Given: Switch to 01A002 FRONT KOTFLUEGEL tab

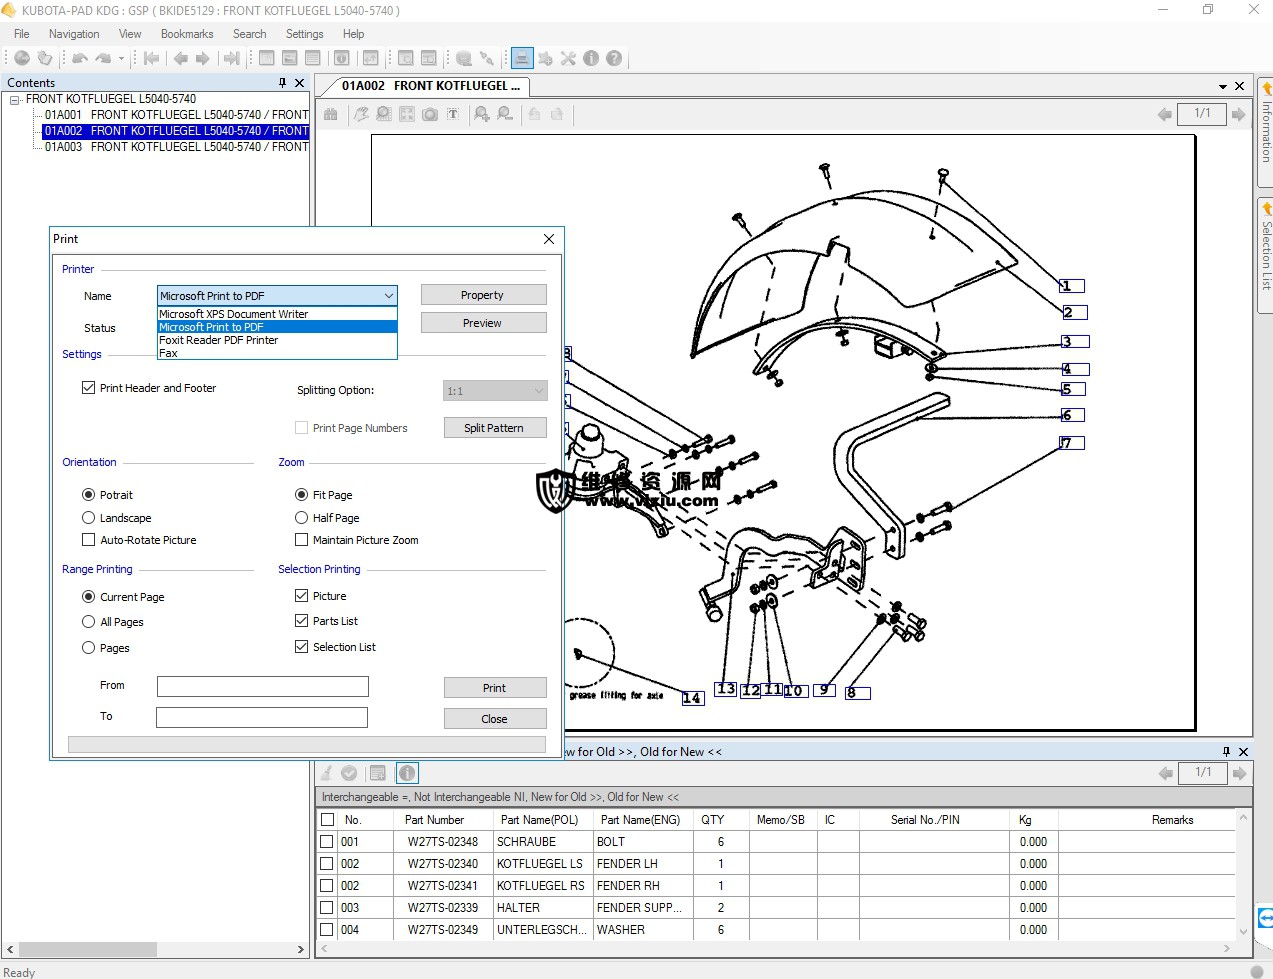Looking at the screenshot, I should (x=430, y=86).
